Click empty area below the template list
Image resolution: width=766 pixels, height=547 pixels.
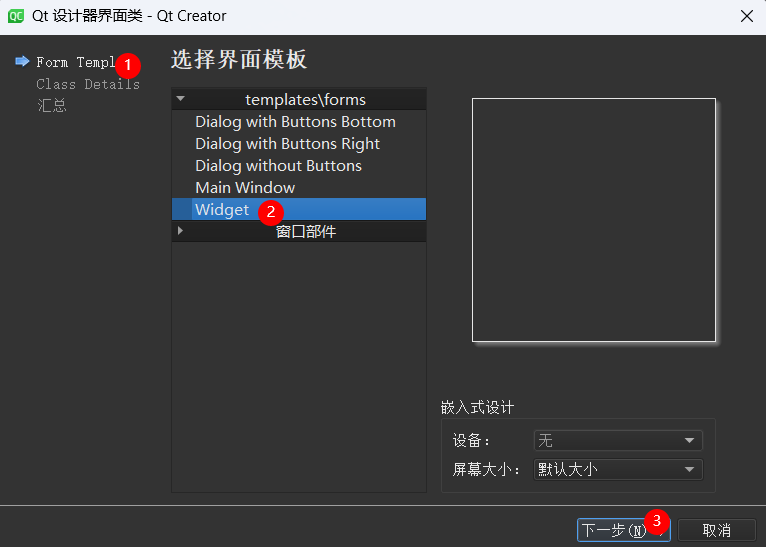[298, 370]
